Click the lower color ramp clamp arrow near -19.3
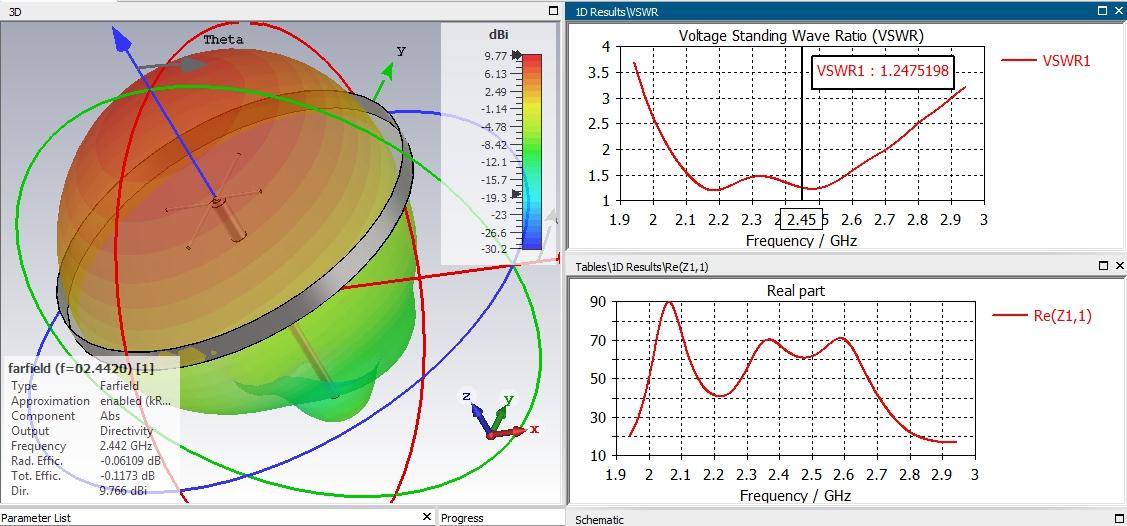This screenshot has width=1127, height=526. [x=516, y=194]
